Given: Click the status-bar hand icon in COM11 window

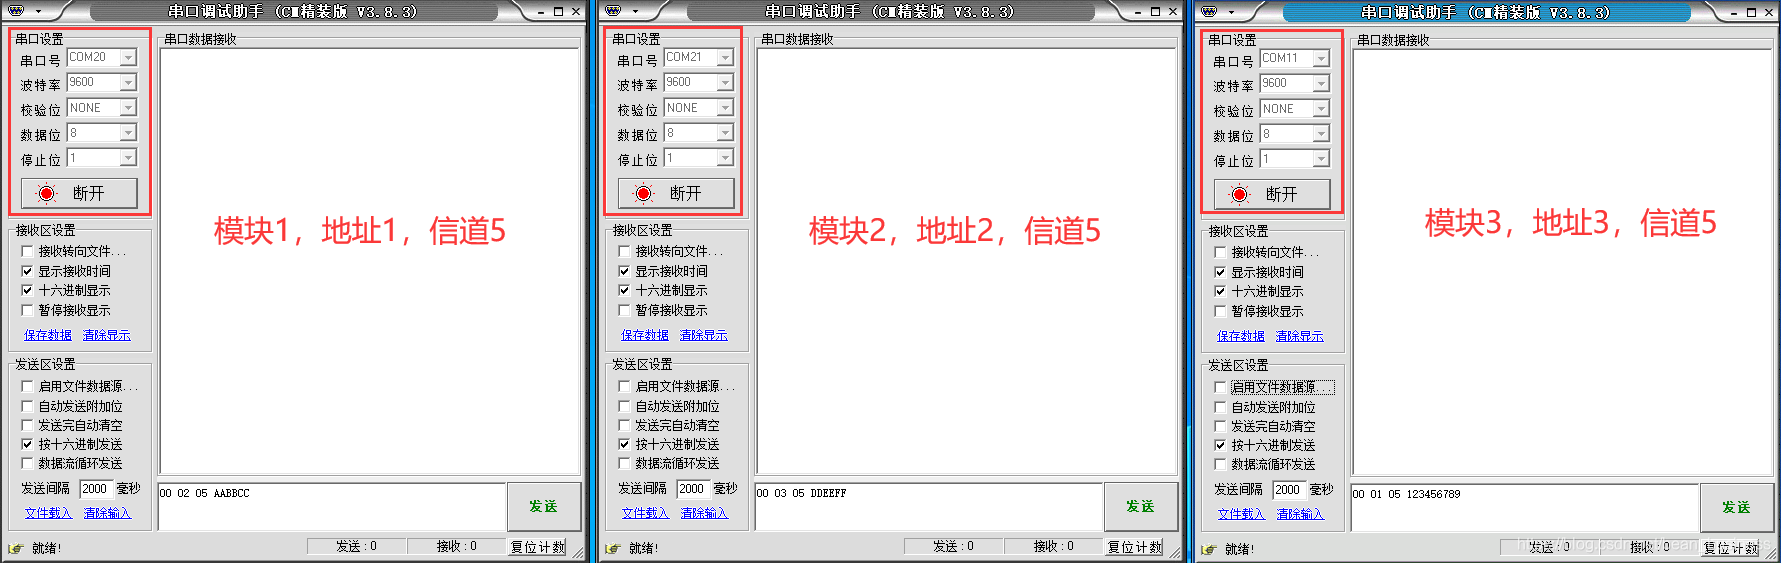Looking at the screenshot, I should [x=1208, y=549].
